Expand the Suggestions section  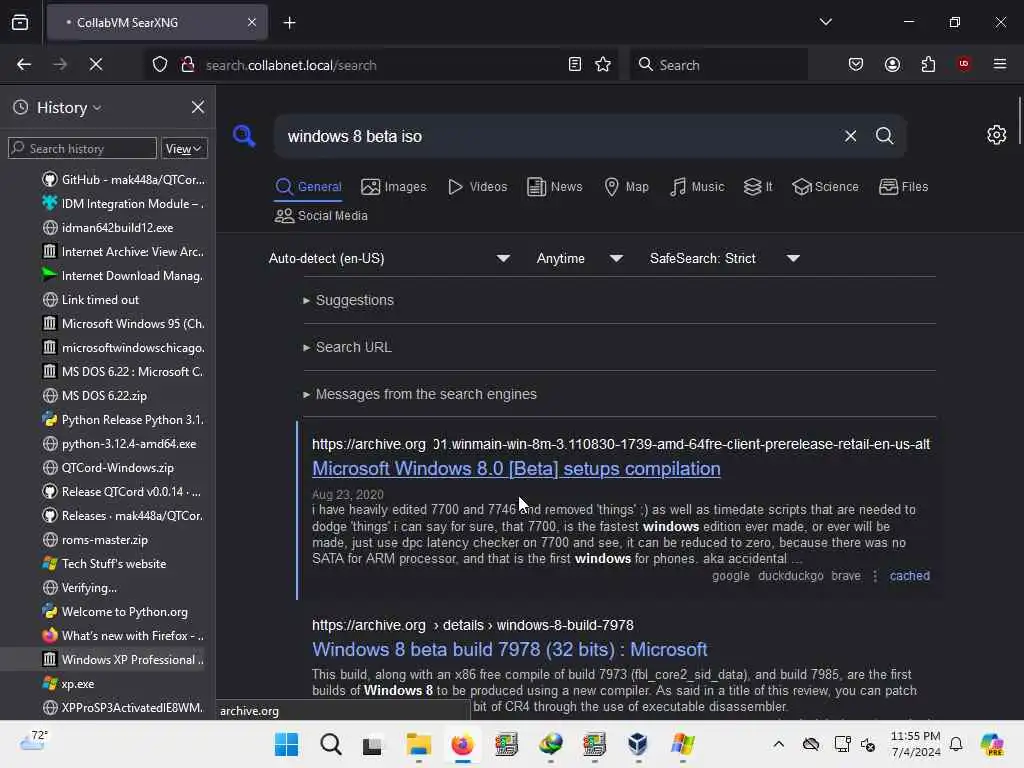[349, 300]
